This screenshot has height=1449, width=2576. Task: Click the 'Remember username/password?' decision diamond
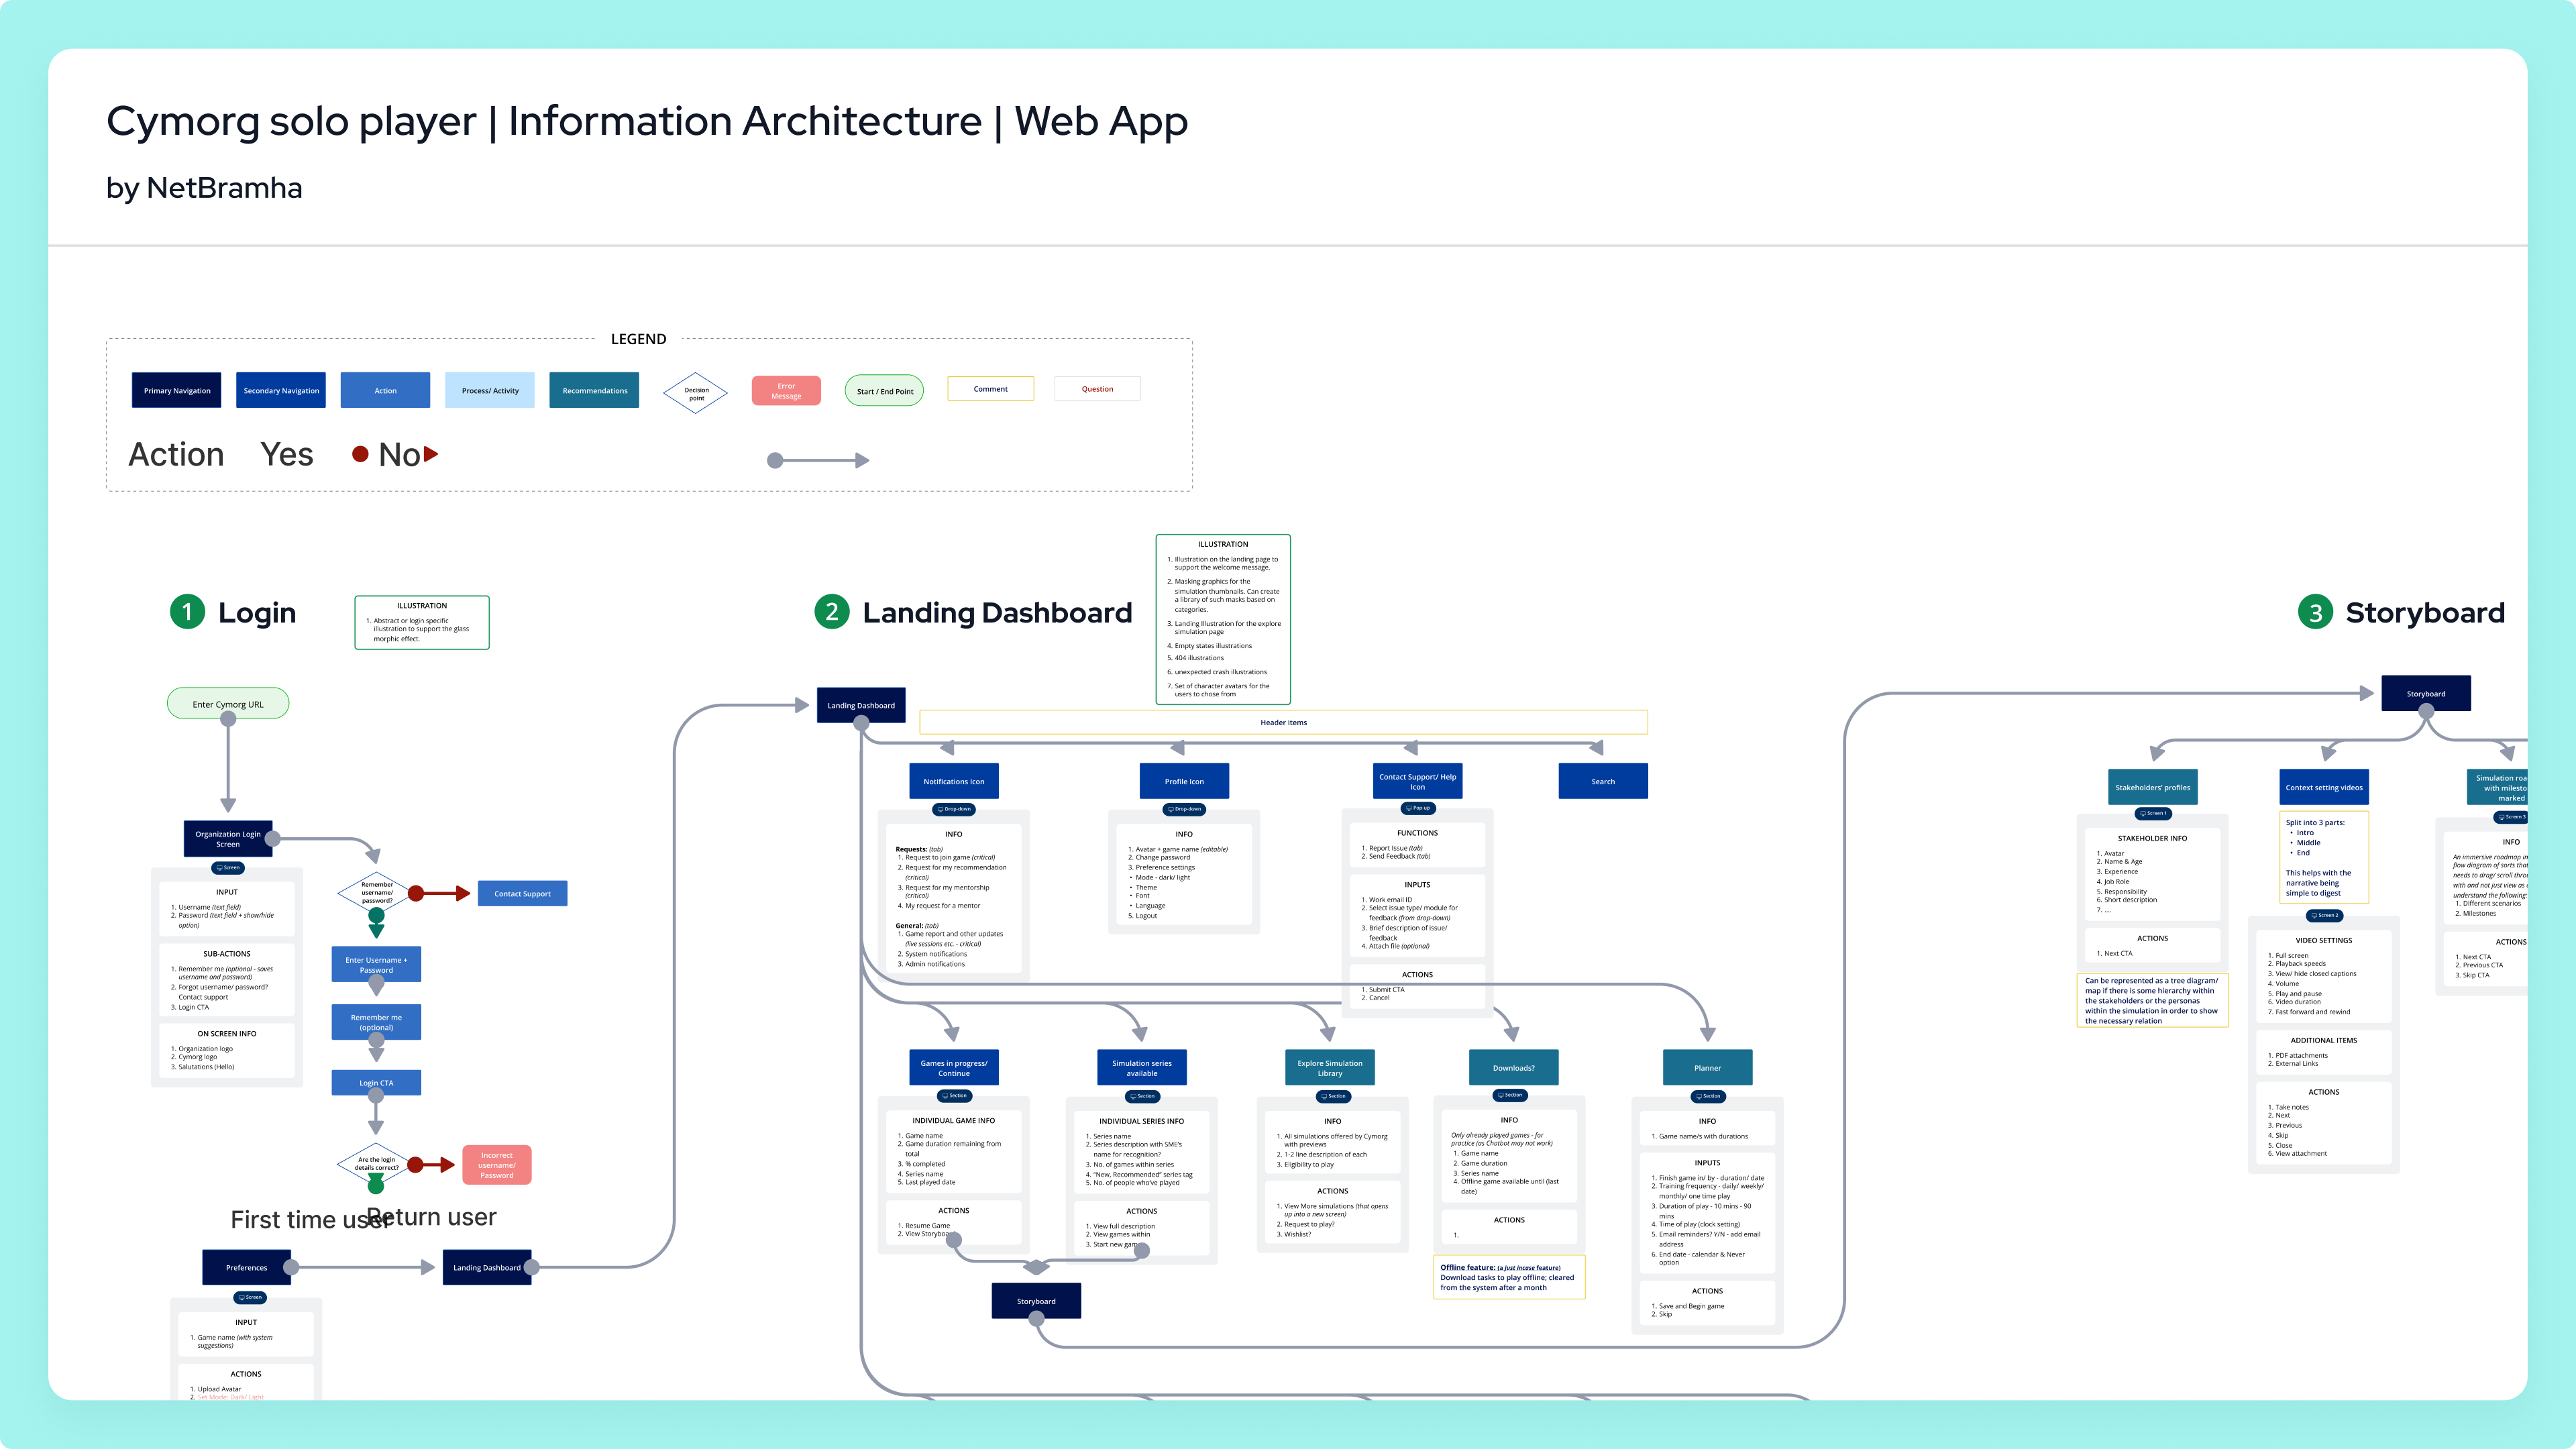[x=377, y=892]
